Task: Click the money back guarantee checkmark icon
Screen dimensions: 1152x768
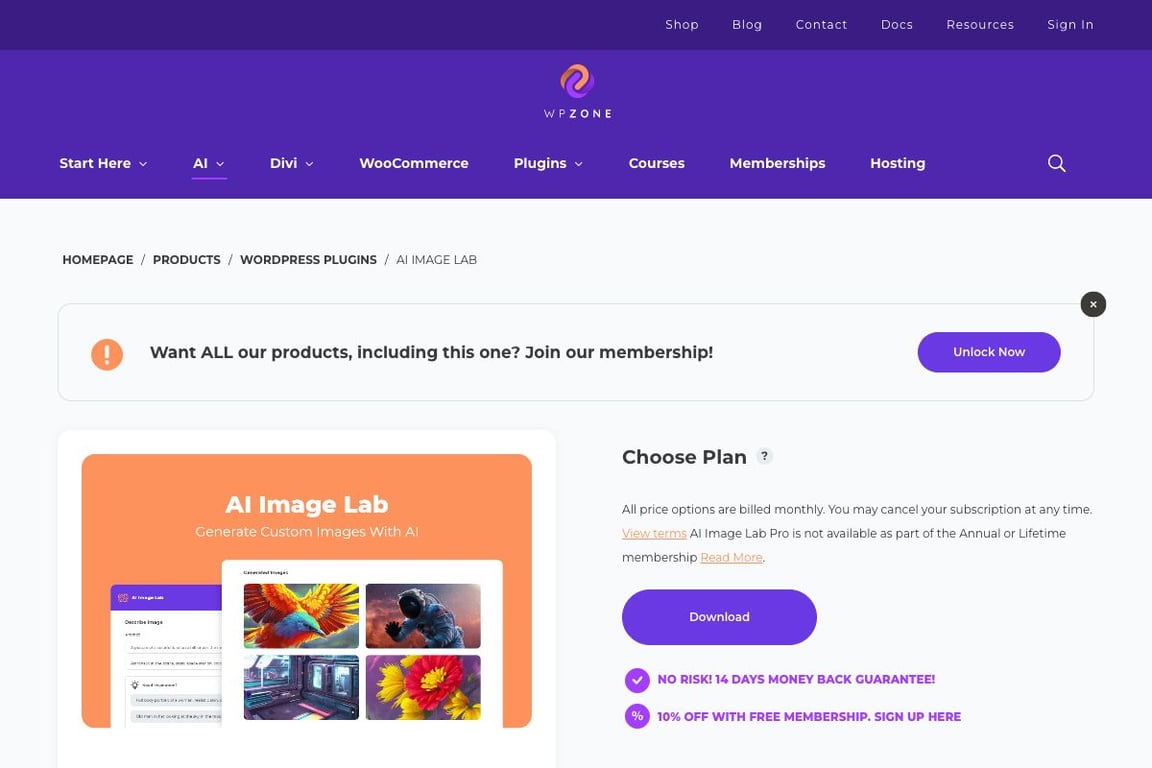Action: pos(637,680)
